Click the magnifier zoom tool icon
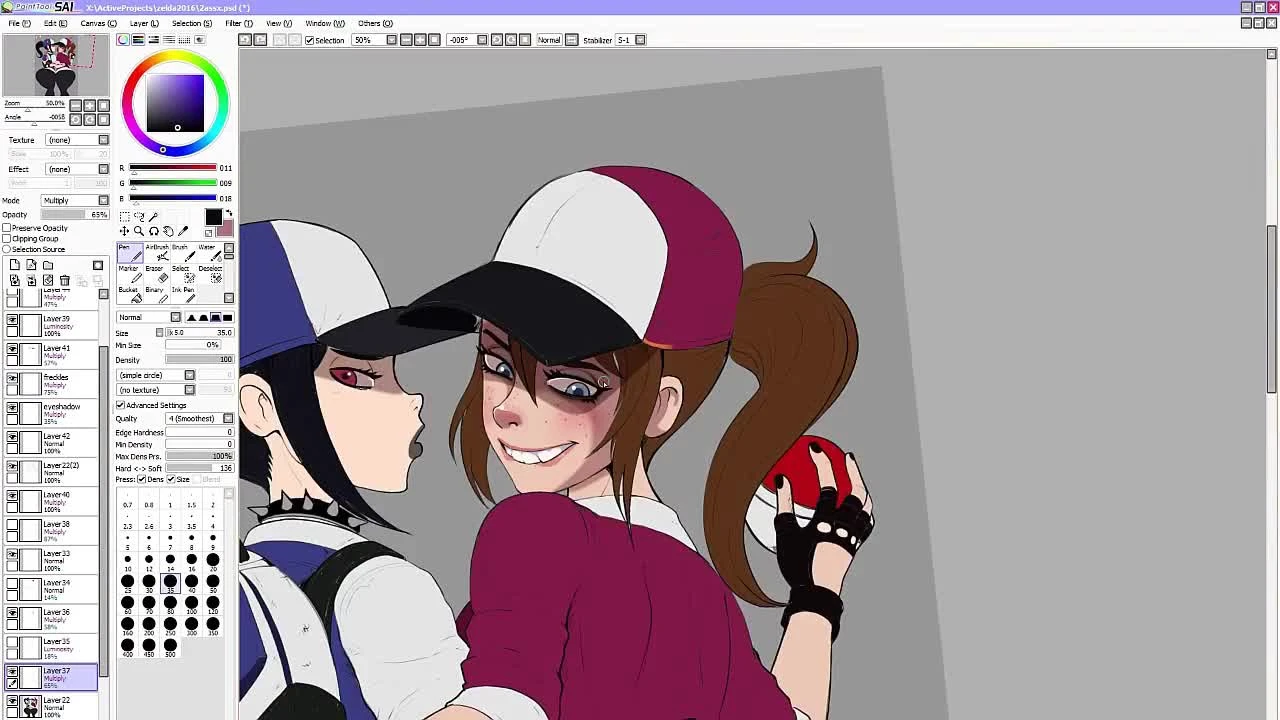The width and height of the screenshot is (1280, 720). [139, 231]
